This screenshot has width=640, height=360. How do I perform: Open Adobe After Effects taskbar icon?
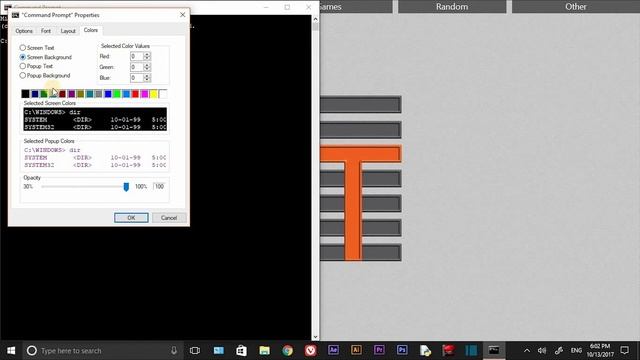point(333,350)
